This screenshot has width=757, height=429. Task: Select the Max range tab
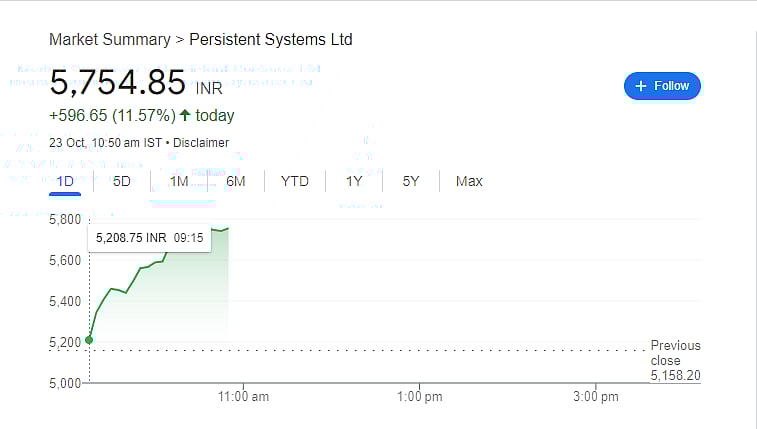469,181
